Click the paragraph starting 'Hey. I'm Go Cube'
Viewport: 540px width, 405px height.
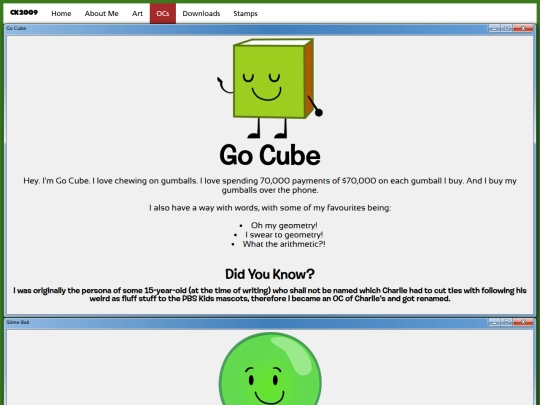270,185
